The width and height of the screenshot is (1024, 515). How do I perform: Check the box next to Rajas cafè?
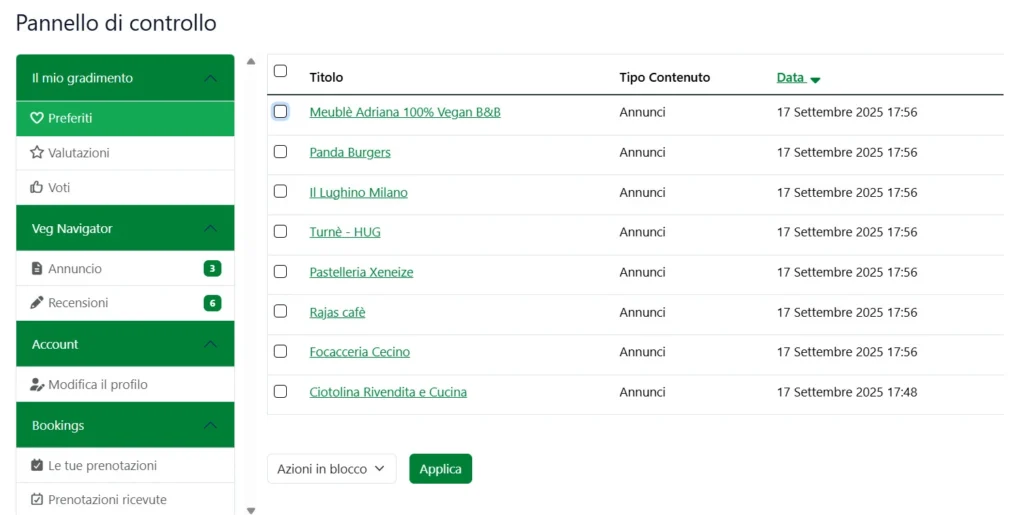pos(280,311)
